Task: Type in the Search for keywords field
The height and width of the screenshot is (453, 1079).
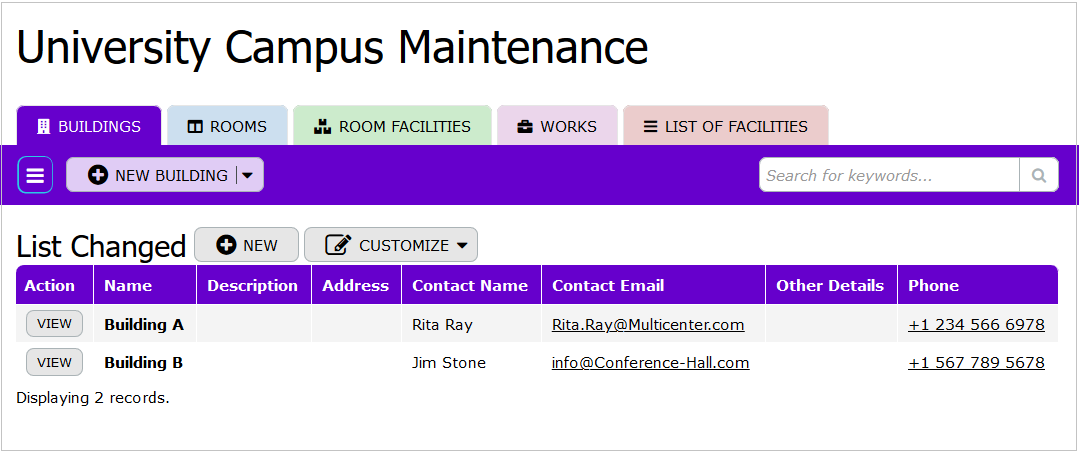Action: coord(888,175)
